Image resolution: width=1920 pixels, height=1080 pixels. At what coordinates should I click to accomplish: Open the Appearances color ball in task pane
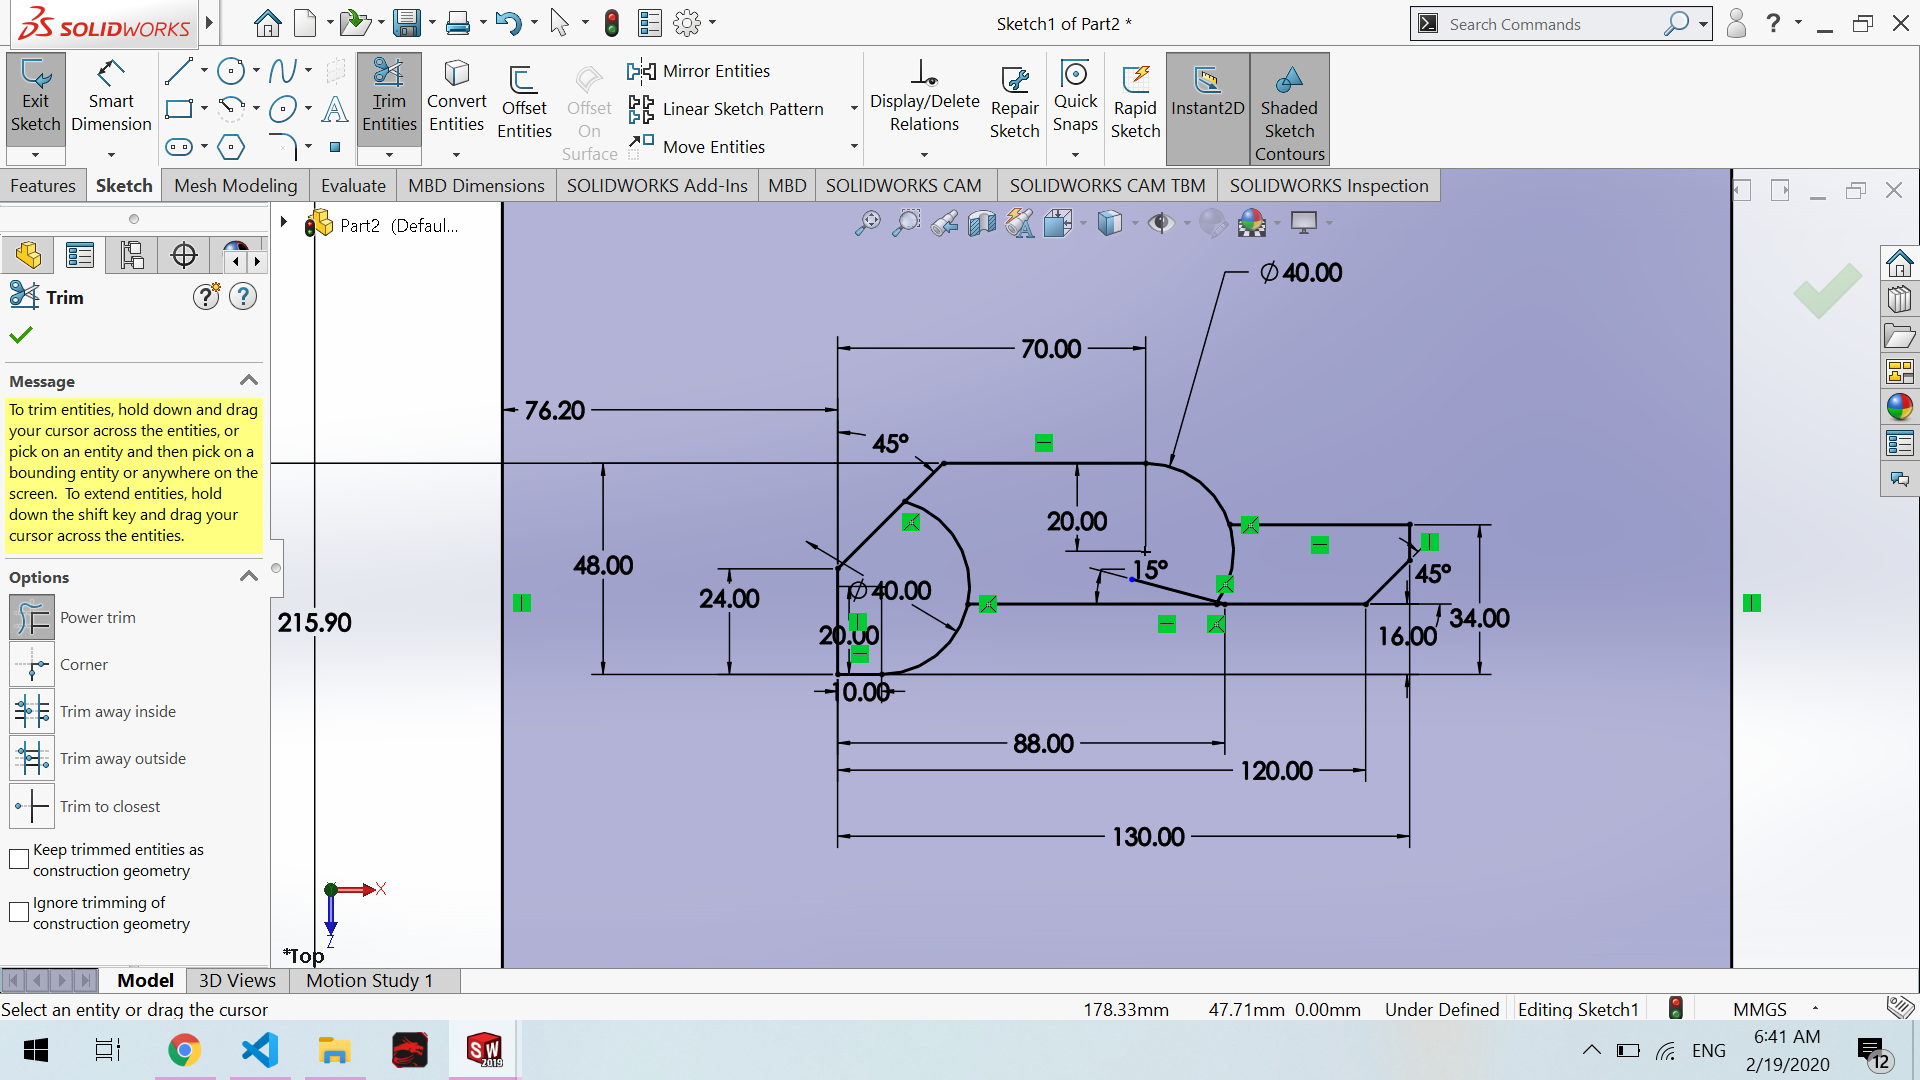1899,407
